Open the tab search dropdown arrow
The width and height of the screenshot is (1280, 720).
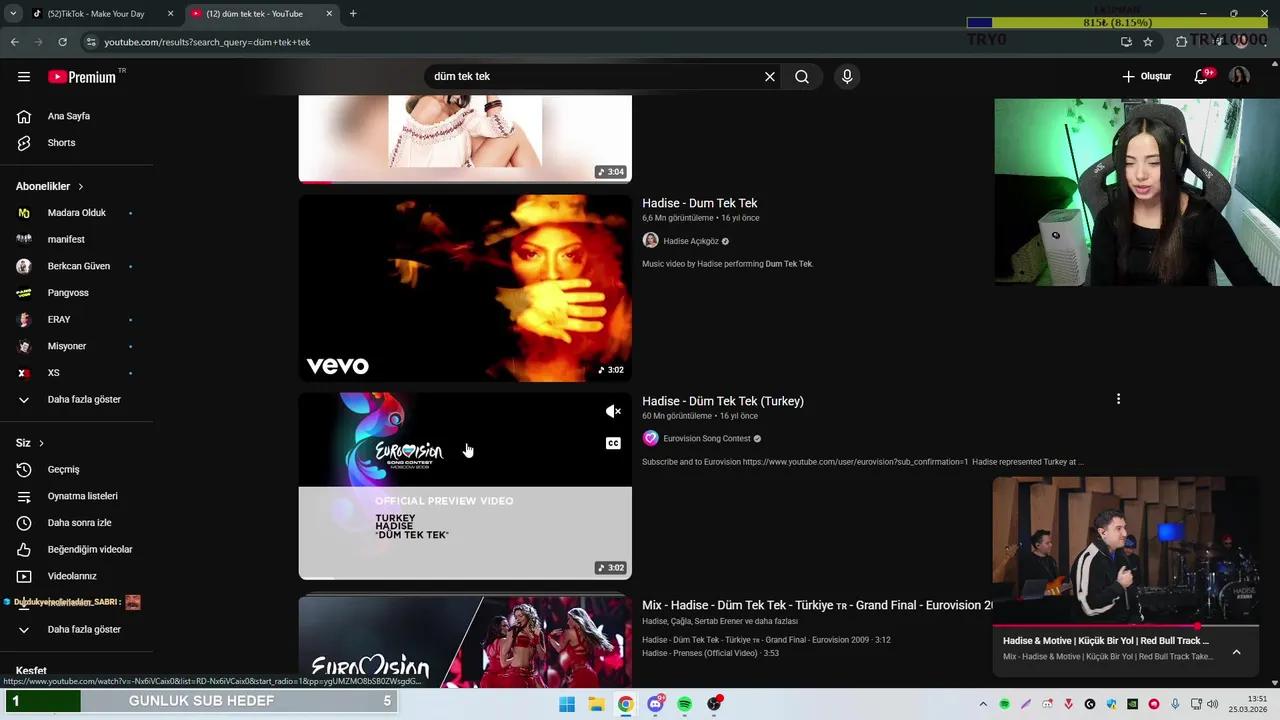click(x=13, y=14)
